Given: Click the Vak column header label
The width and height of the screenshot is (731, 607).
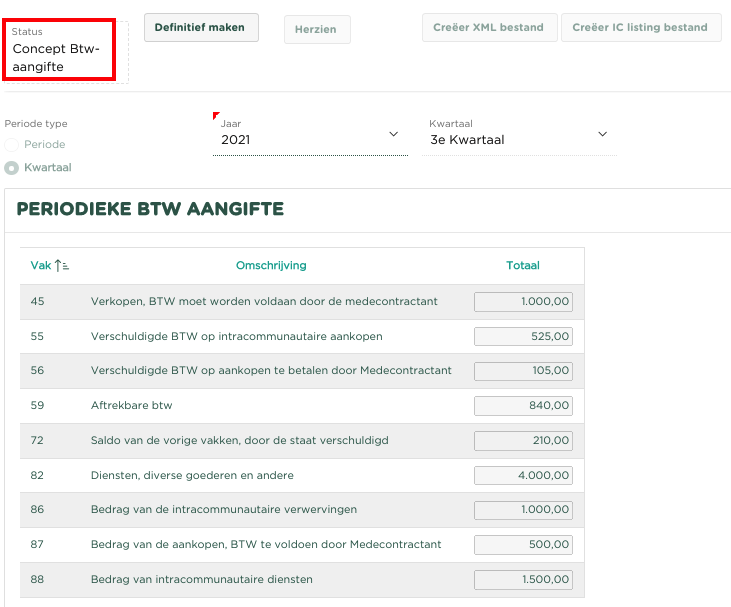Looking at the screenshot, I should click(40, 266).
